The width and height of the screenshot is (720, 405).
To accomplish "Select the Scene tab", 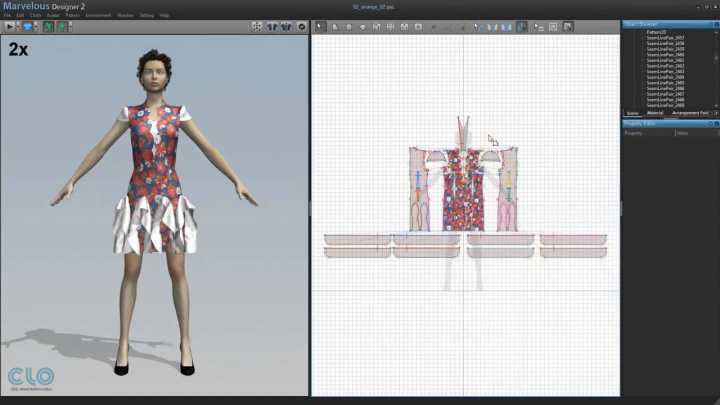I will [x=633, y=113].
